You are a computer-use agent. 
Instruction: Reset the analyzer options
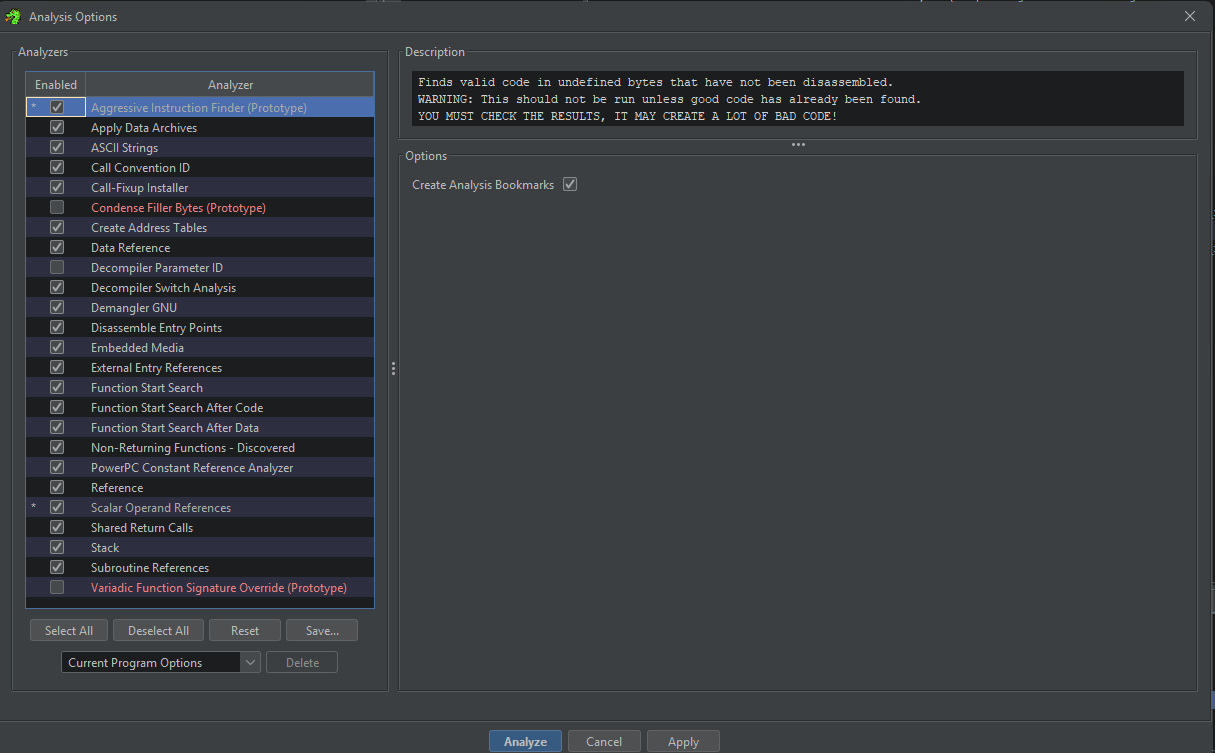coord(244,630)
